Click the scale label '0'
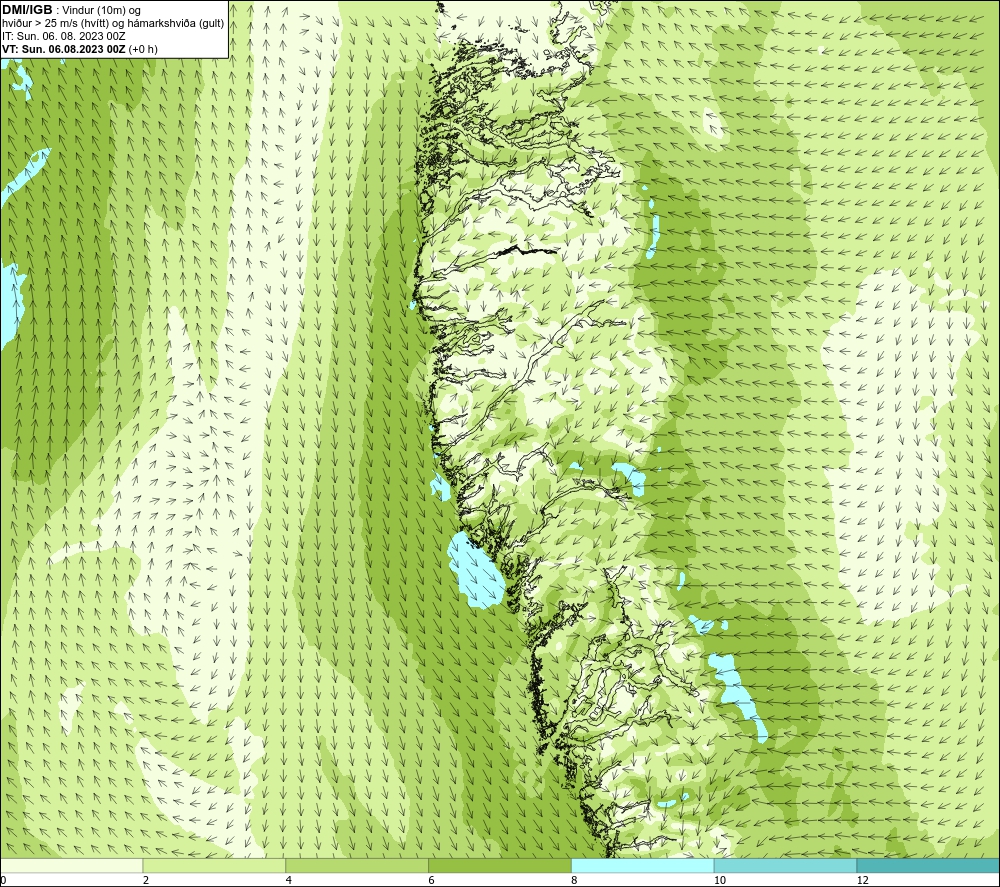The width and height of the screenshot is (1000, 887). coord(3,880)
